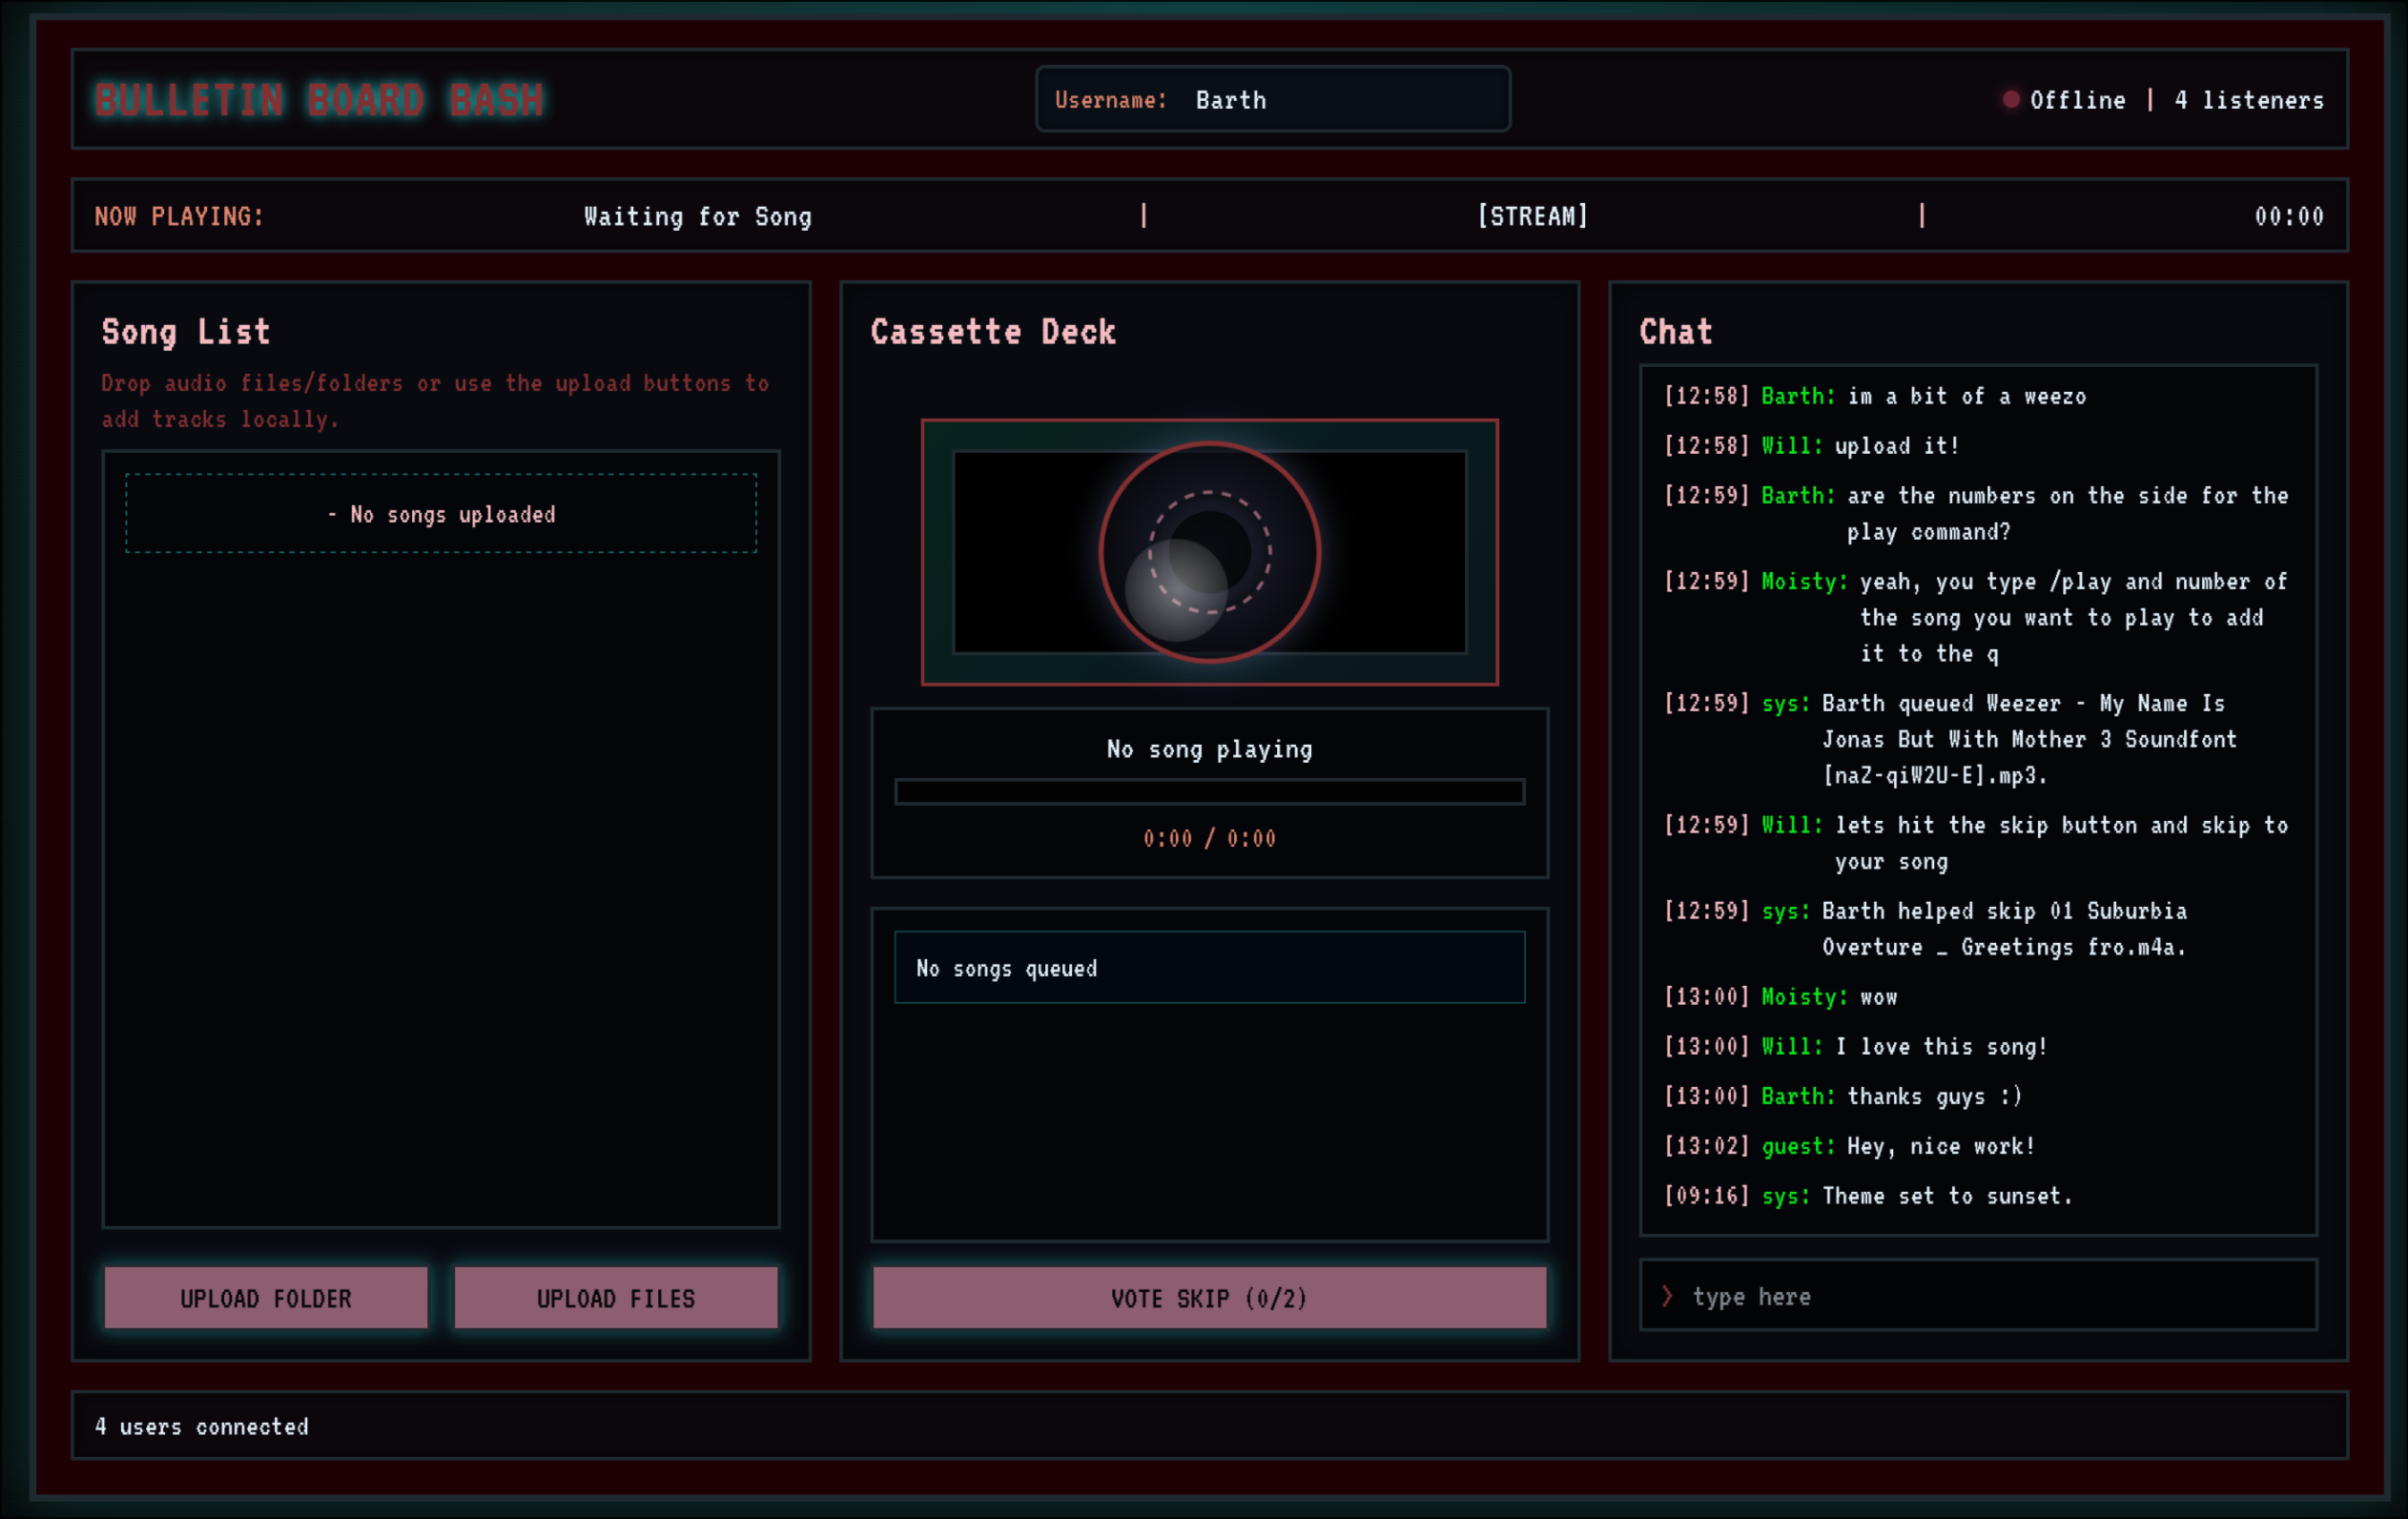This screenshot has height=1519, width=2408.
Task: Click the '4 listeners' counter
Action: (2248, 100)
